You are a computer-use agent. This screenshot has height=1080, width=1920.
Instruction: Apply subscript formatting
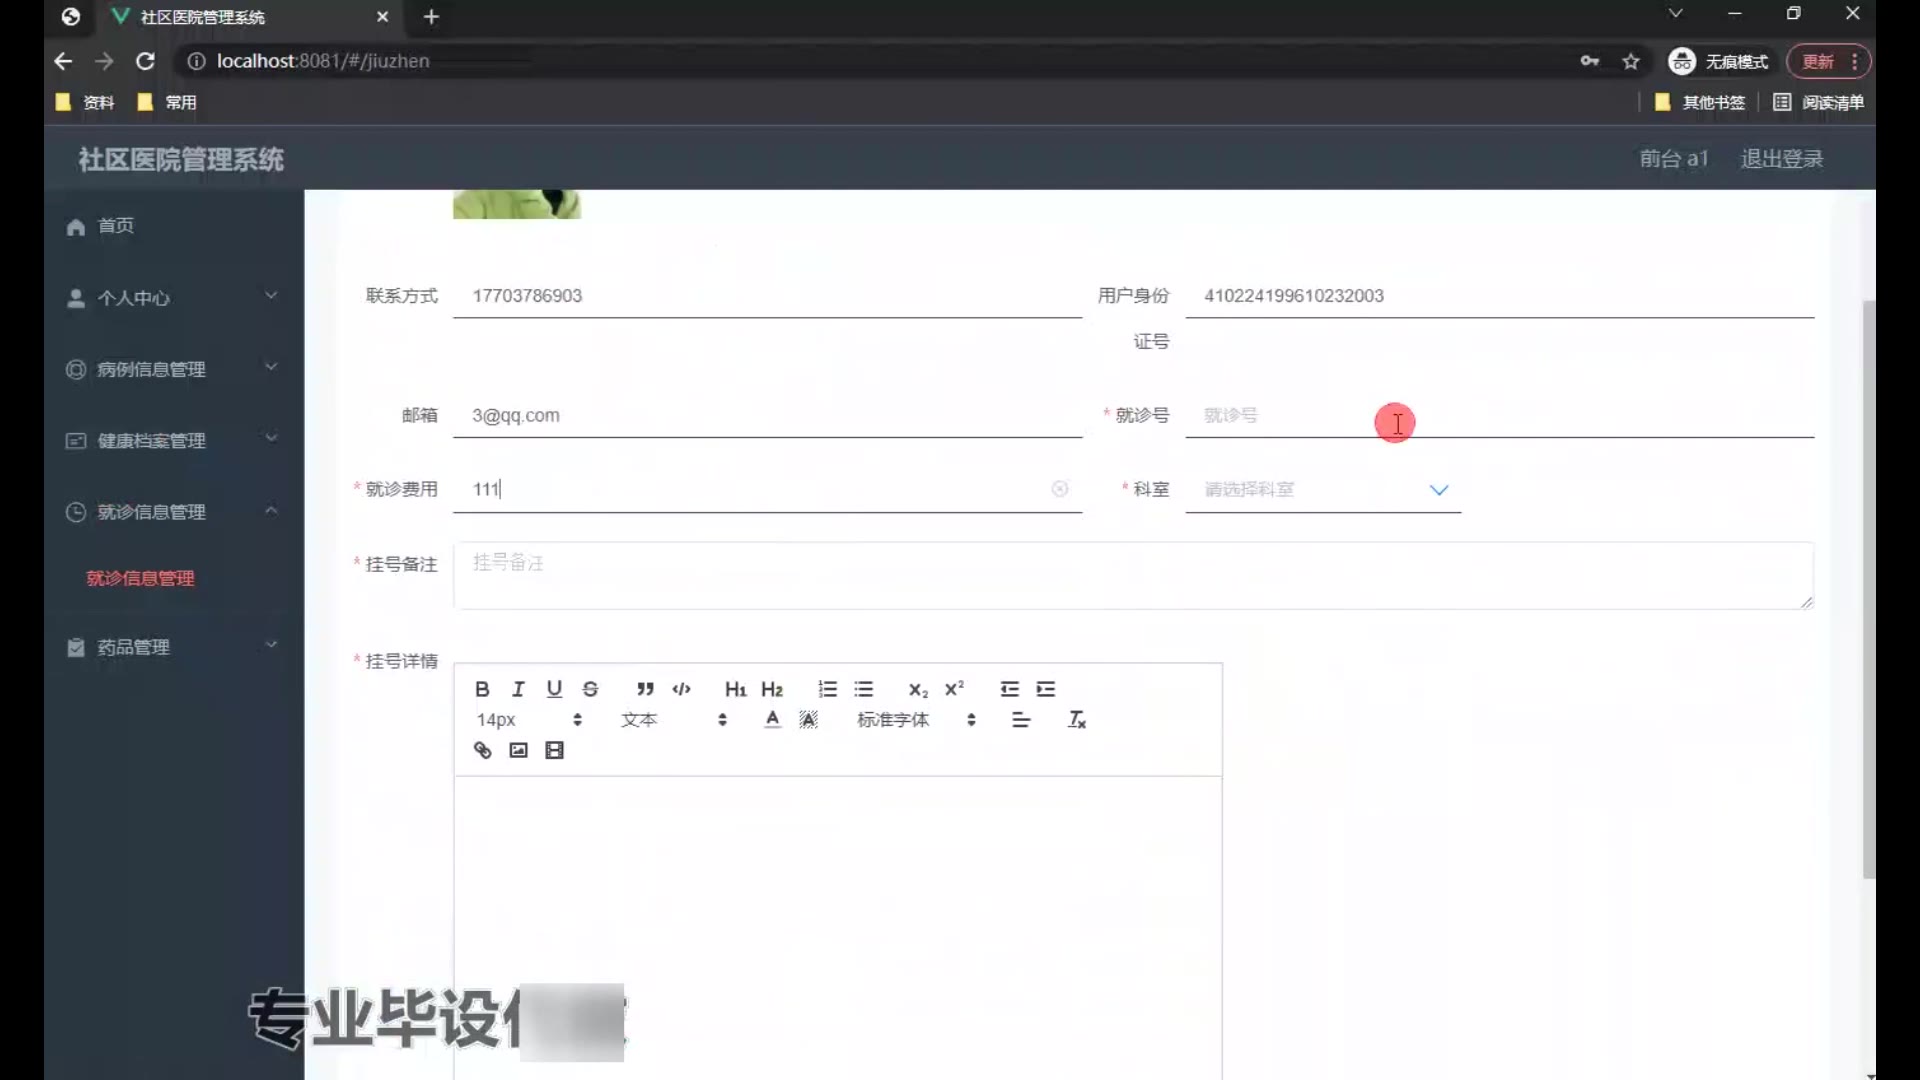pos(918,689)
